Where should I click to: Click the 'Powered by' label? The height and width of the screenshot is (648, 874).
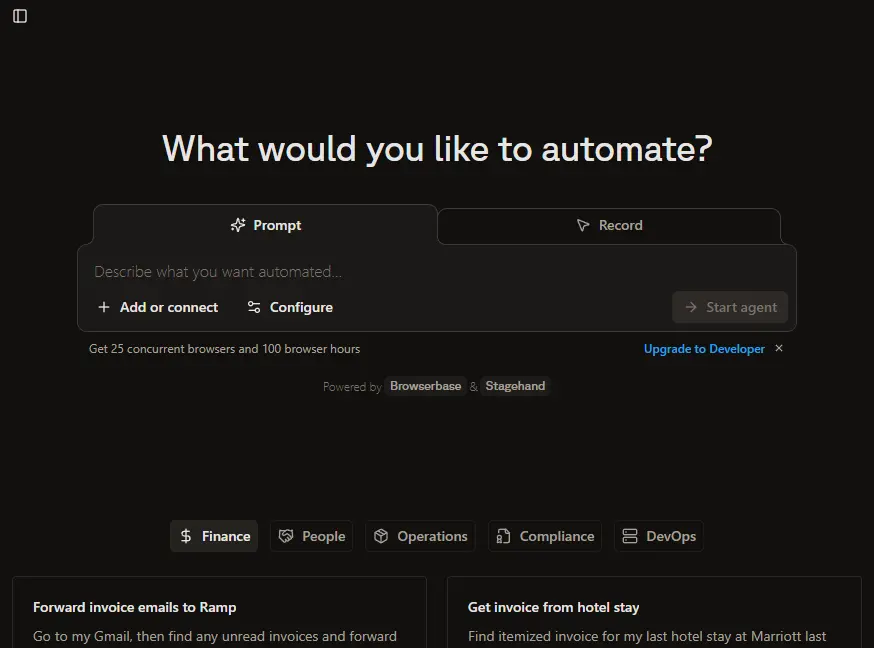tap(352, 387)
